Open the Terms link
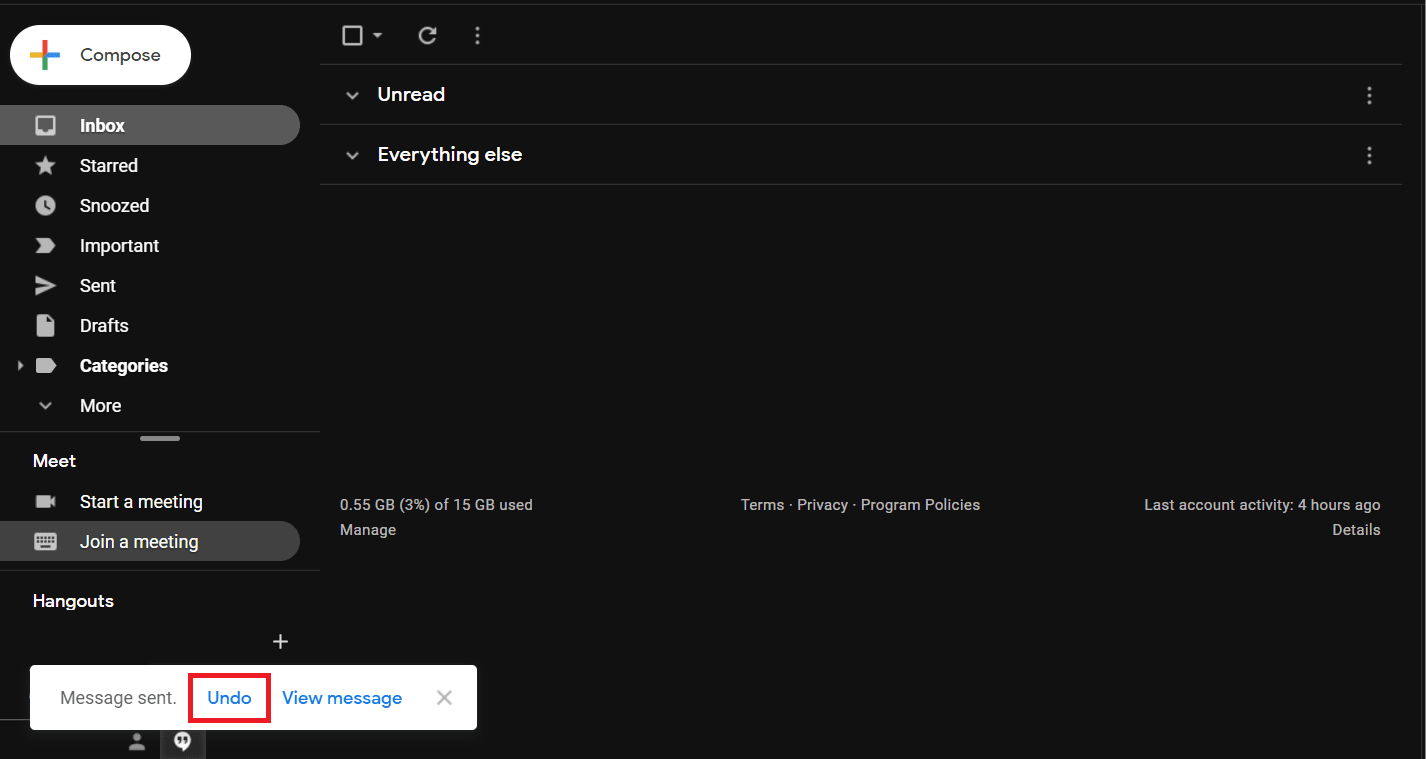This screenshot has height=759, width=1426. [762, 505]
